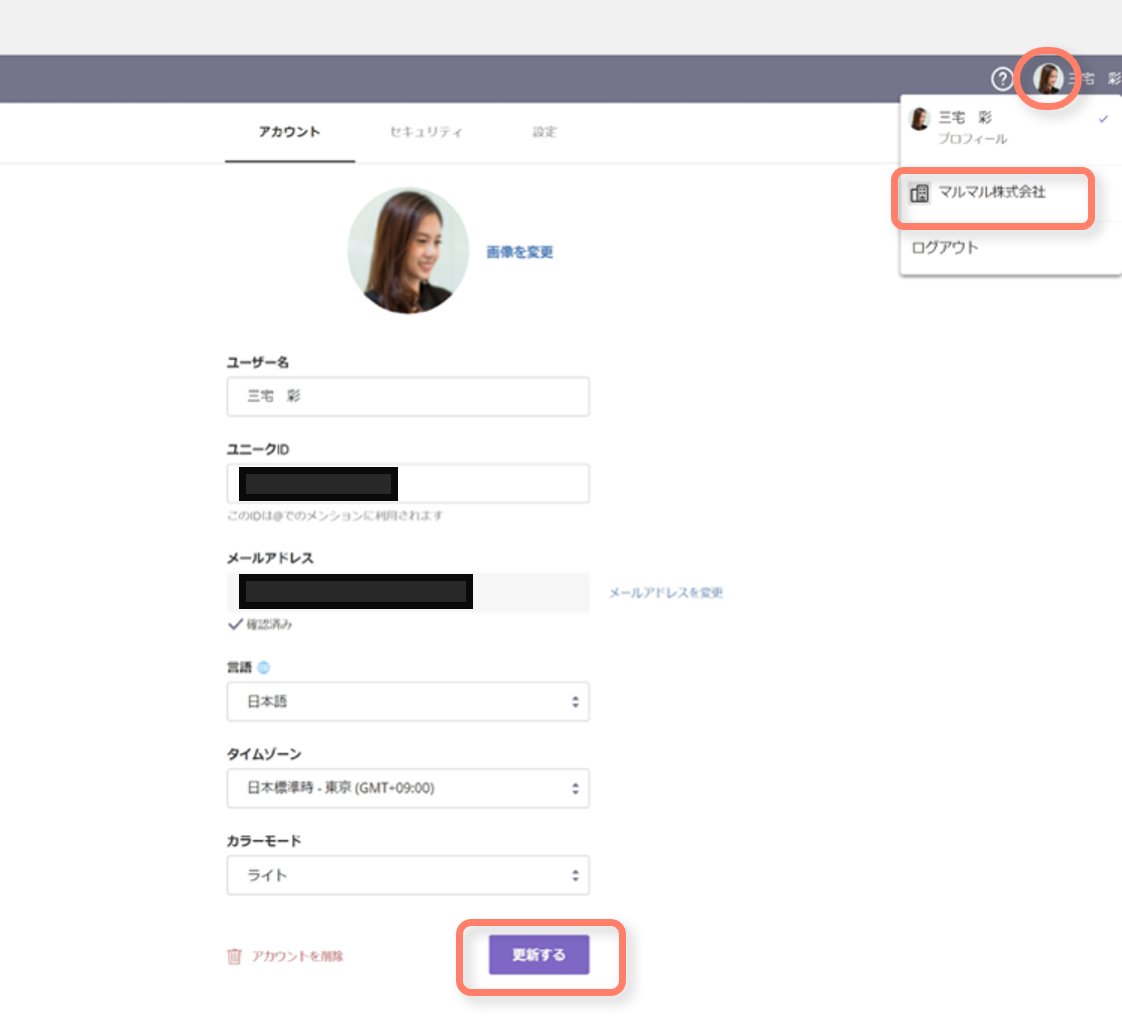Switch to the 設定 tab

point(544,132)
